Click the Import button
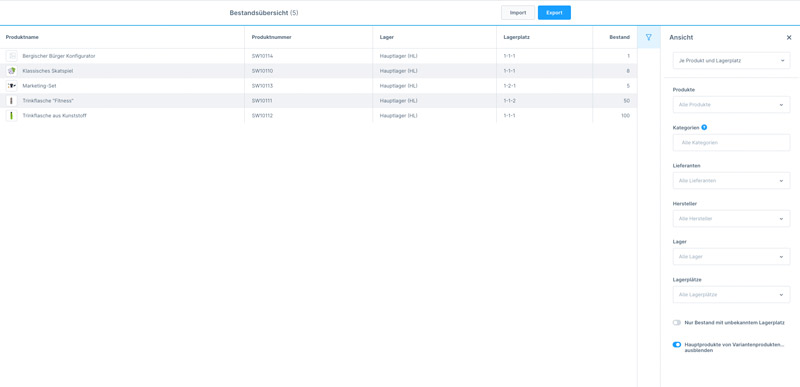Viewport: 800px width, 387px height. click(518, 13)
